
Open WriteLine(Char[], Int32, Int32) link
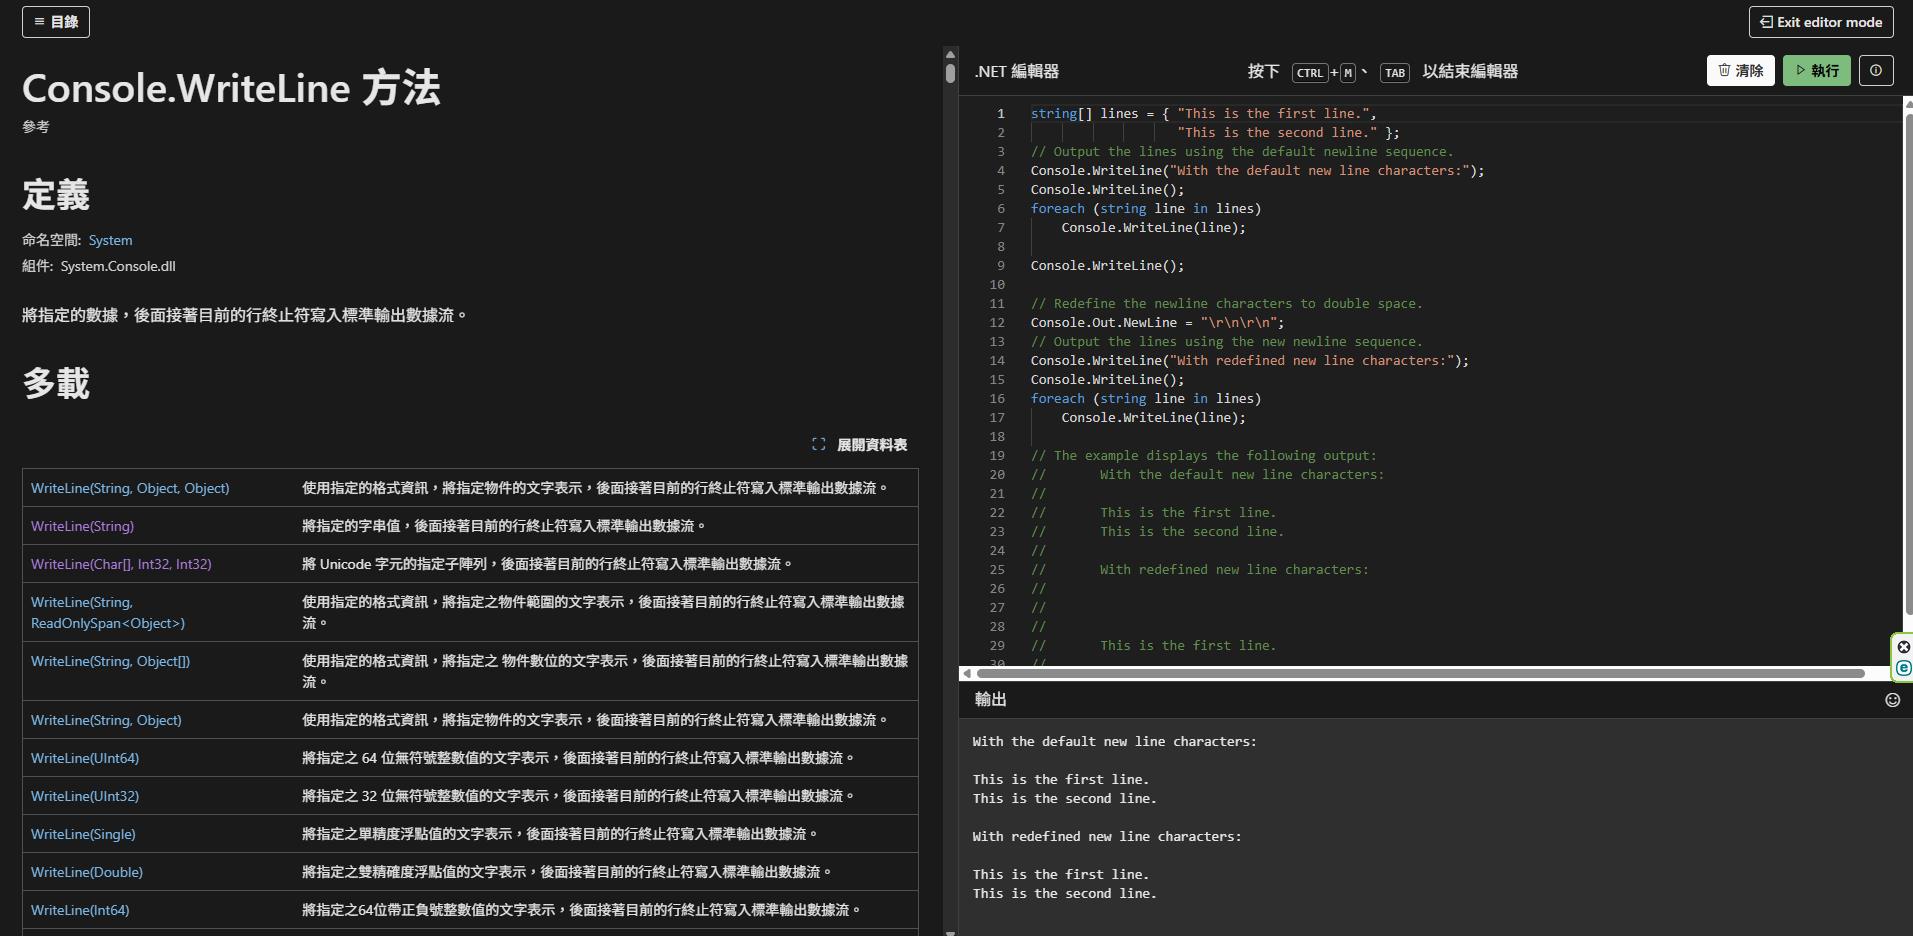pos(121,564)
